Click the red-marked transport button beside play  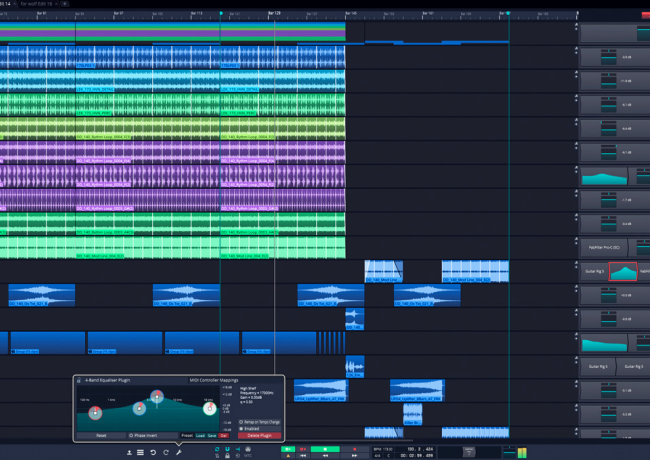pyautogui.click(x=303, y=449)
